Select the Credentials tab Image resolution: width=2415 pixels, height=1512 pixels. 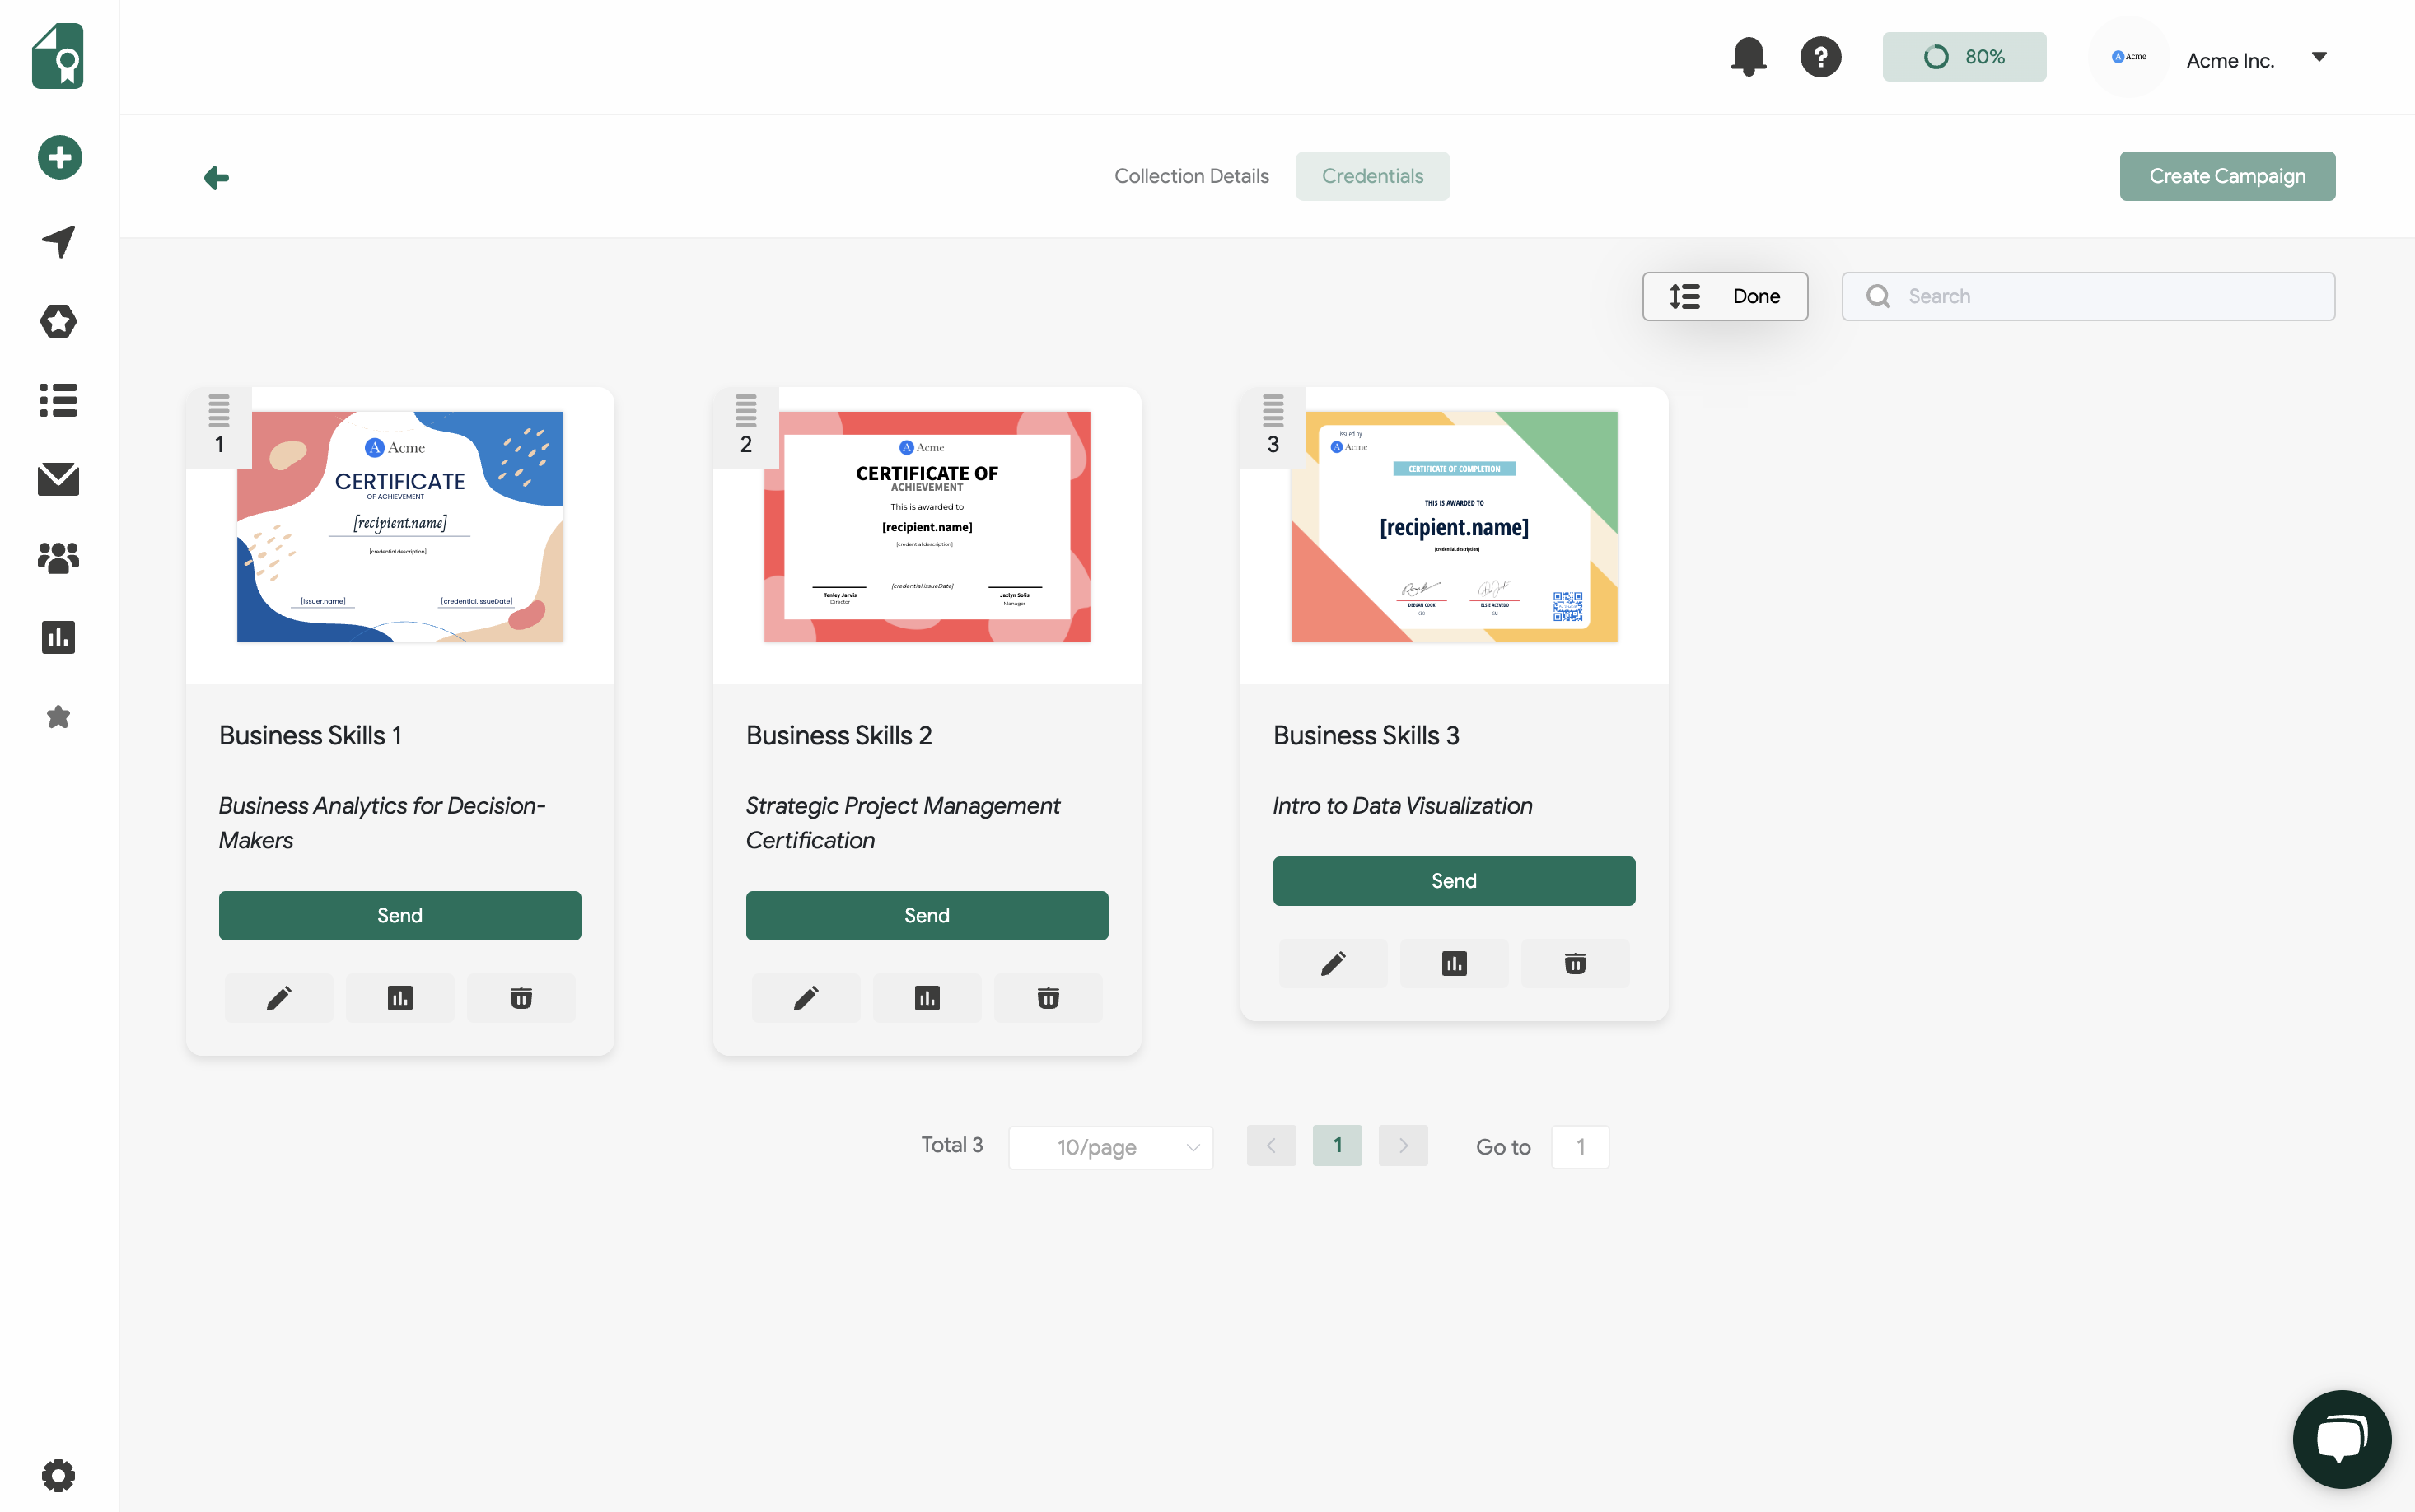click(x=1372, y=176)
